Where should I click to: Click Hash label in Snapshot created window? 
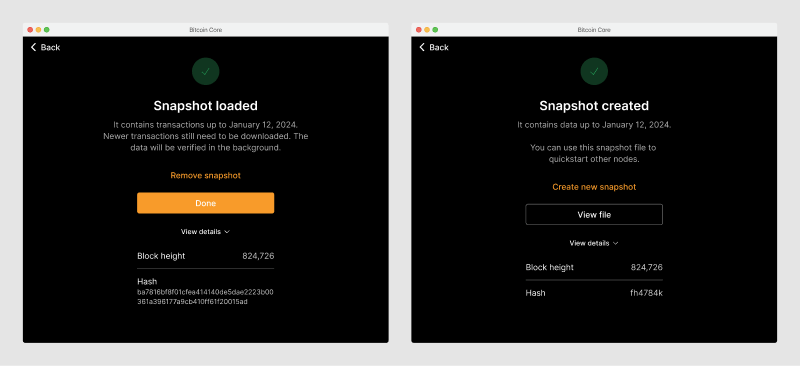535,293
